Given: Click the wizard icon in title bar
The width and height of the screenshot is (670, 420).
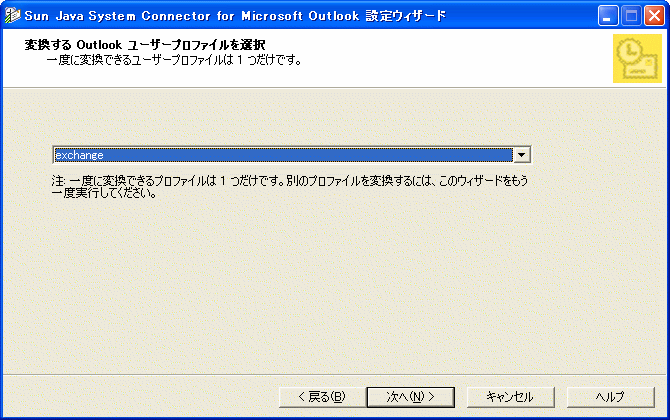Looking at the screenshot, I should [x=12, y=15].
